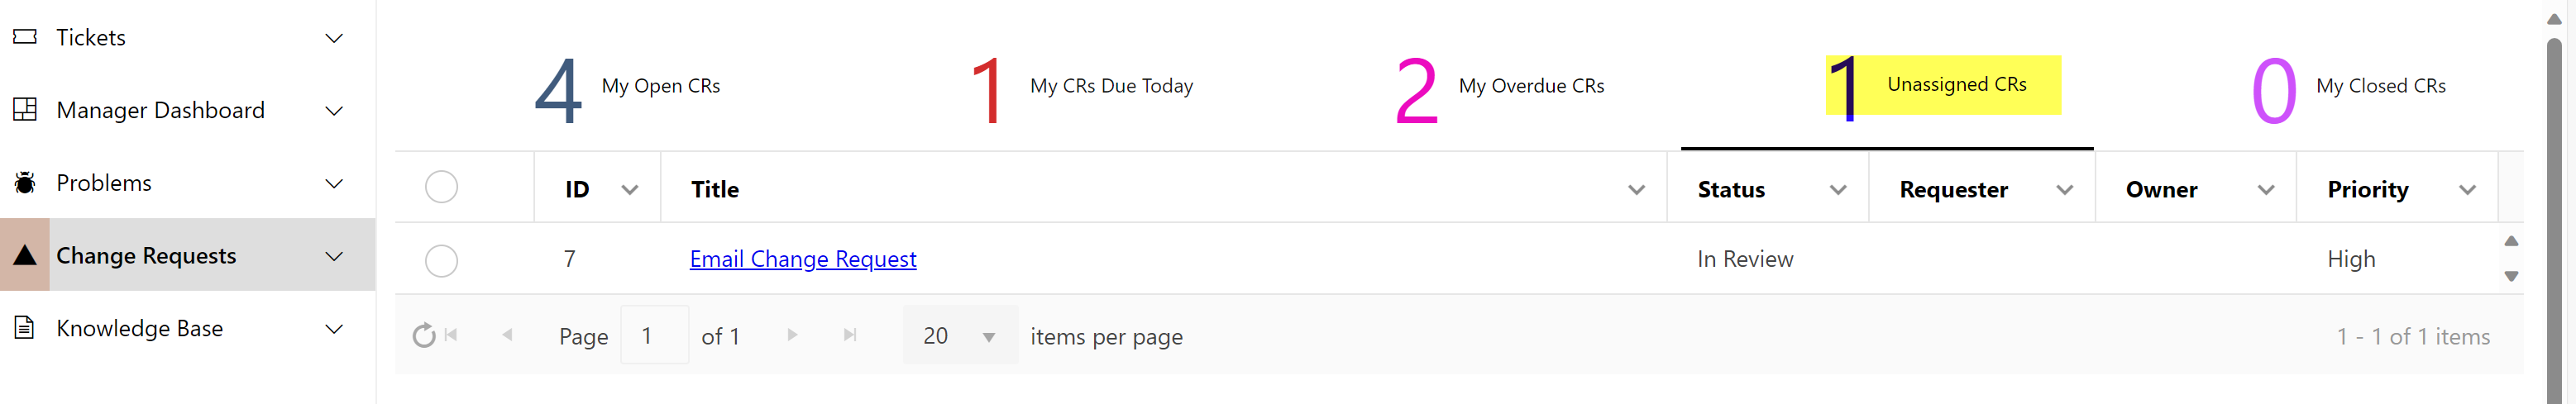Click the Change Requests triangle icon

tap(25, 256)
